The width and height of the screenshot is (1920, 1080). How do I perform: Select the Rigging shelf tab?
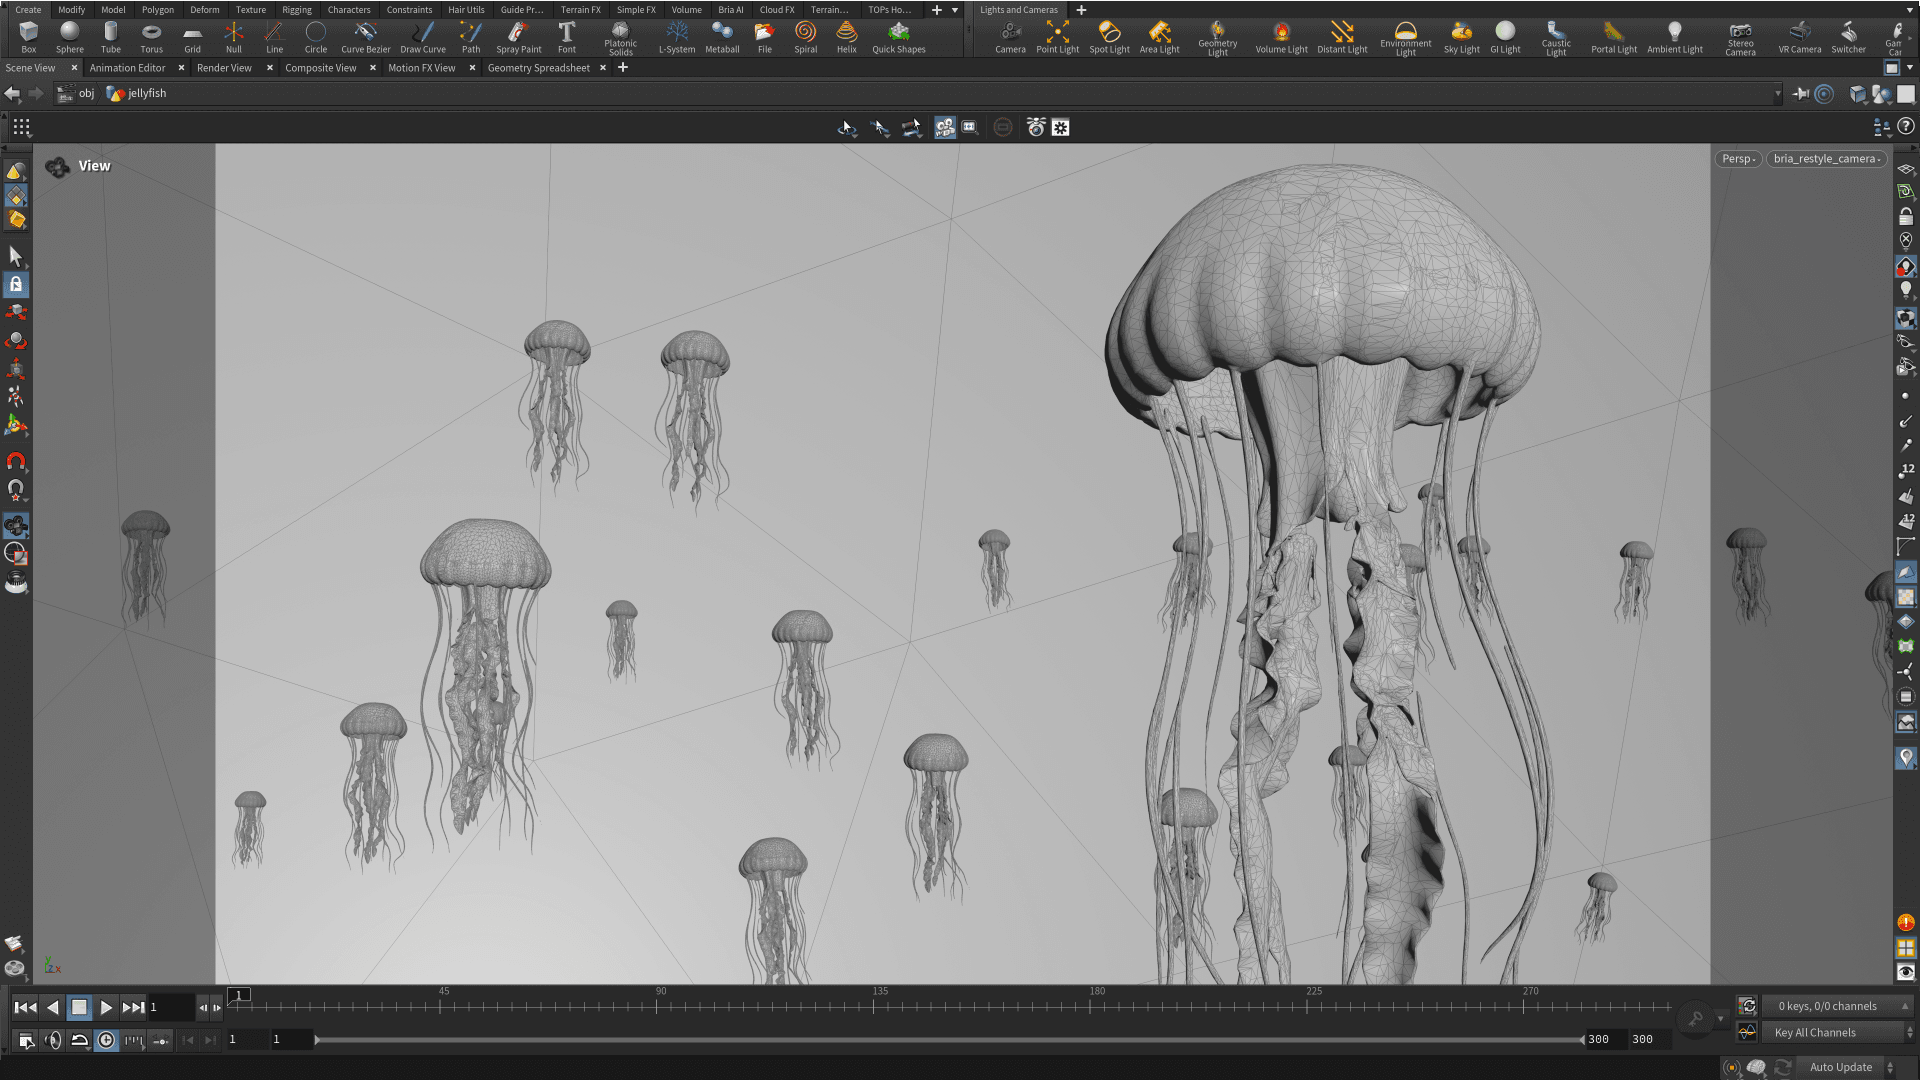coord(296,10)
